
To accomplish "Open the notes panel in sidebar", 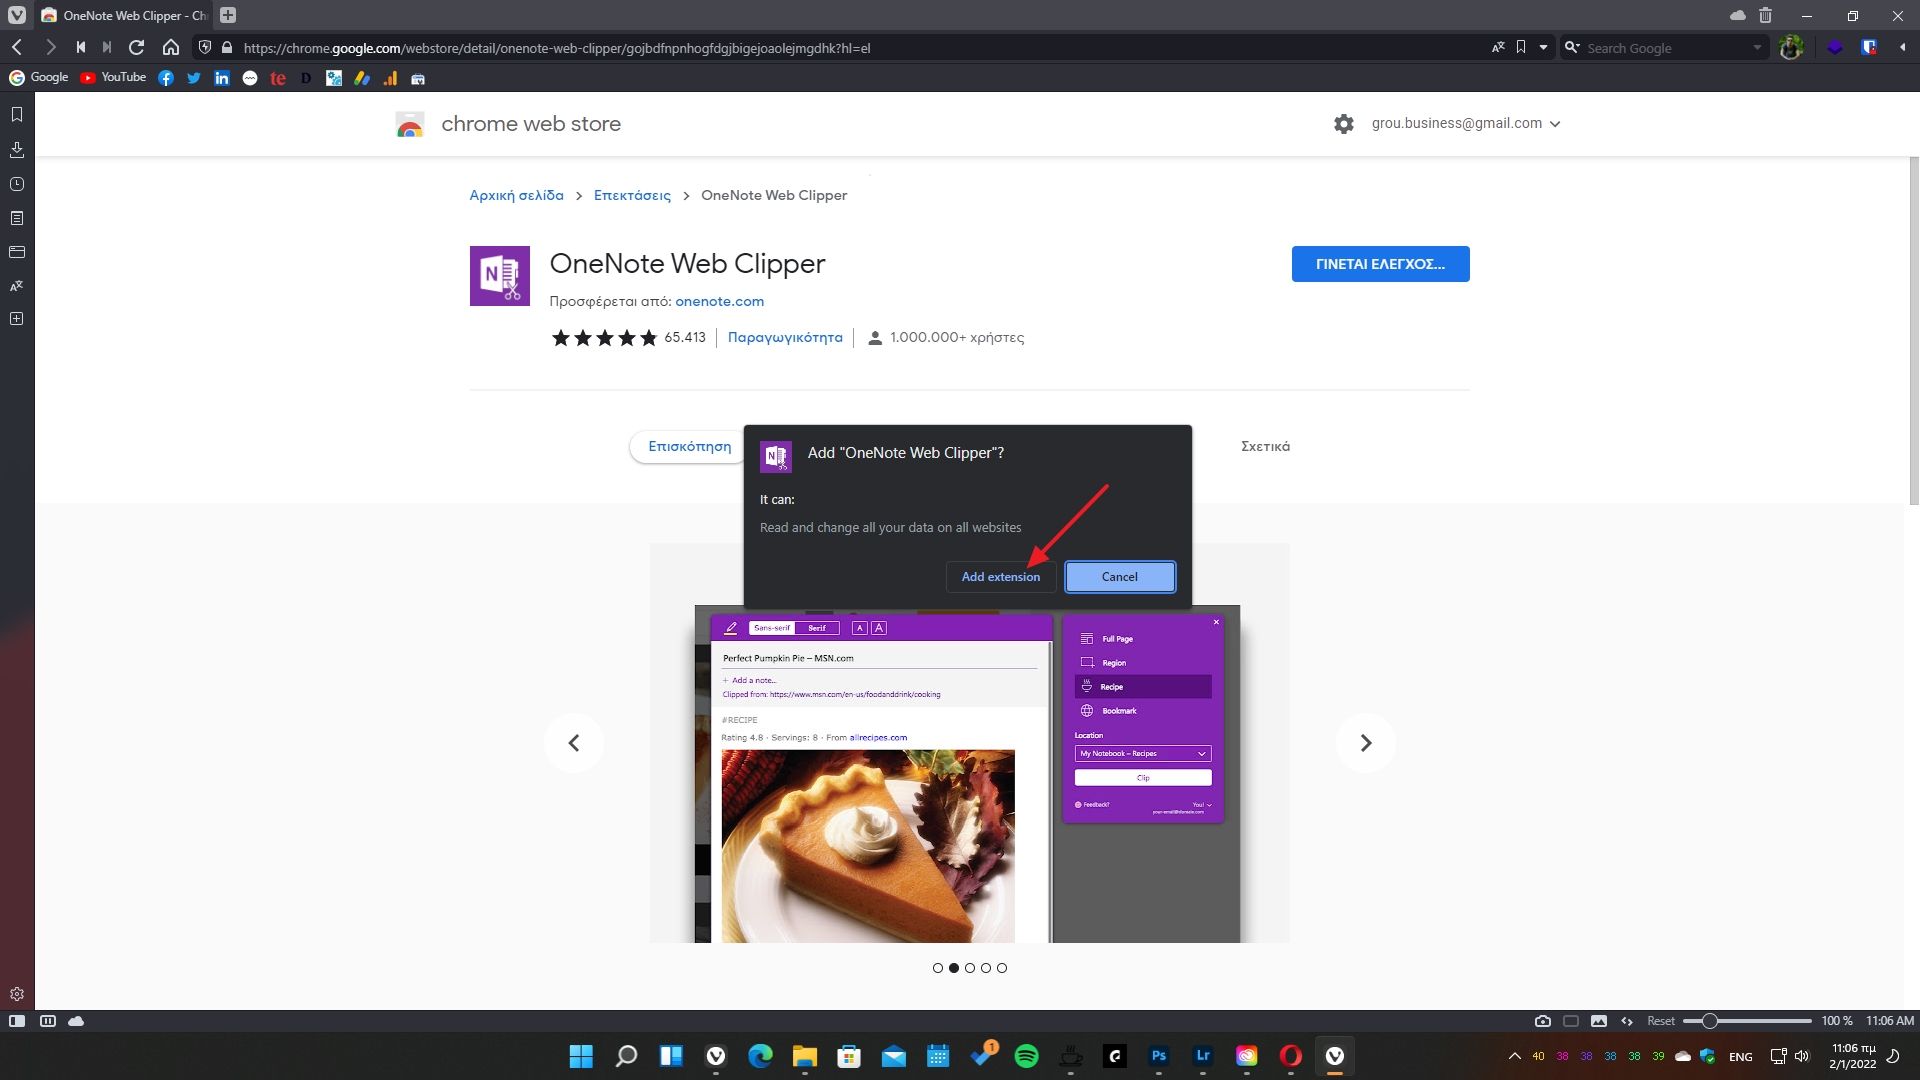I will click(16, 218).
